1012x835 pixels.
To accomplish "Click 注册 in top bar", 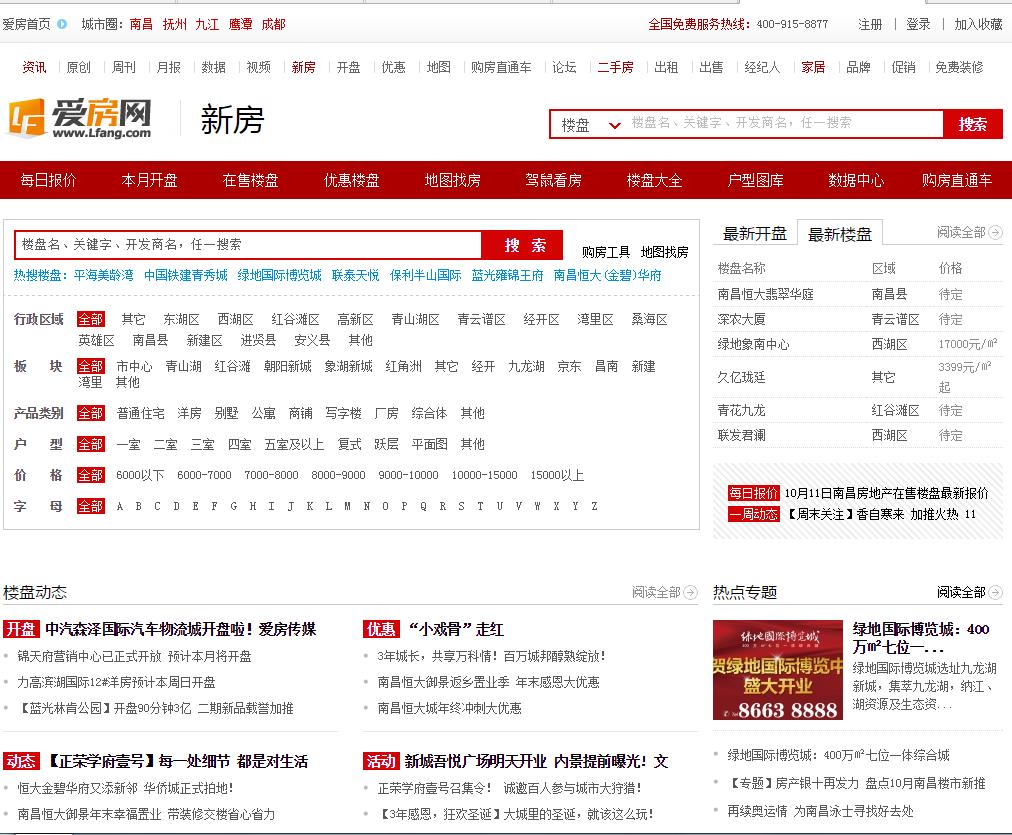I will 869,25.
